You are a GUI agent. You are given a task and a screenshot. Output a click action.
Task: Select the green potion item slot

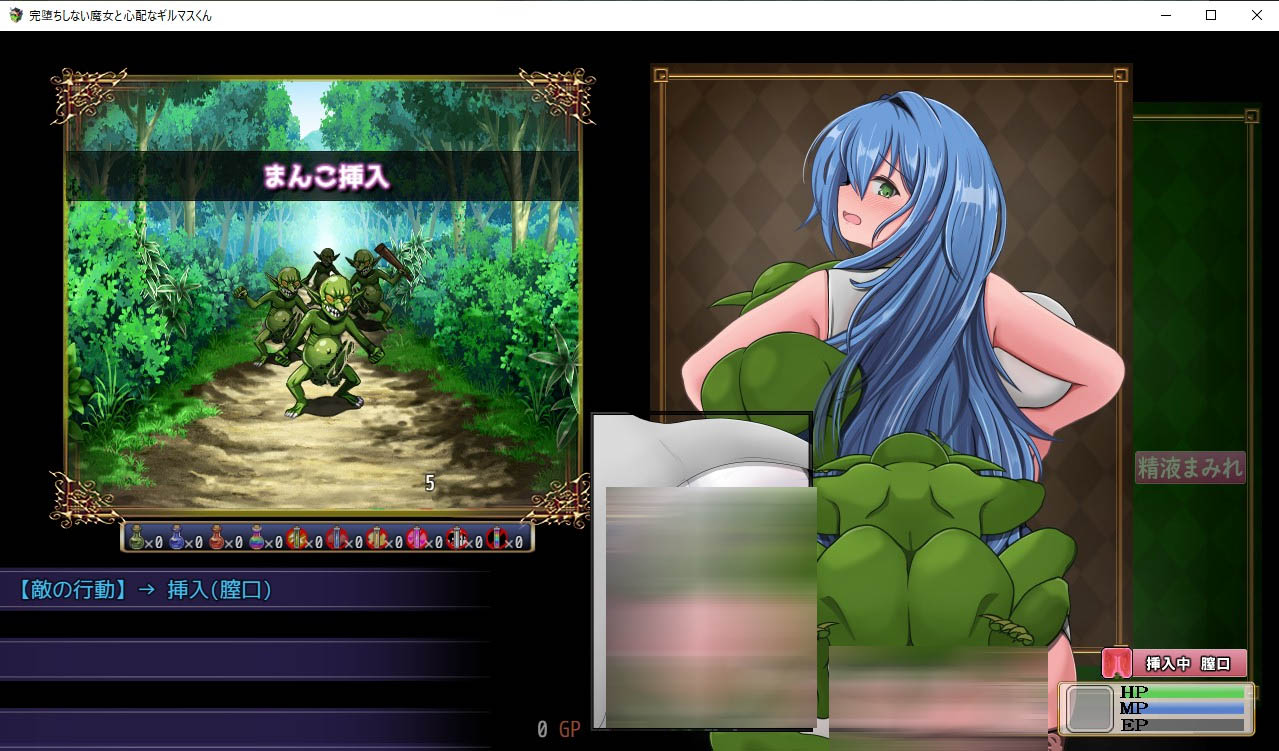tap(138, 538)
